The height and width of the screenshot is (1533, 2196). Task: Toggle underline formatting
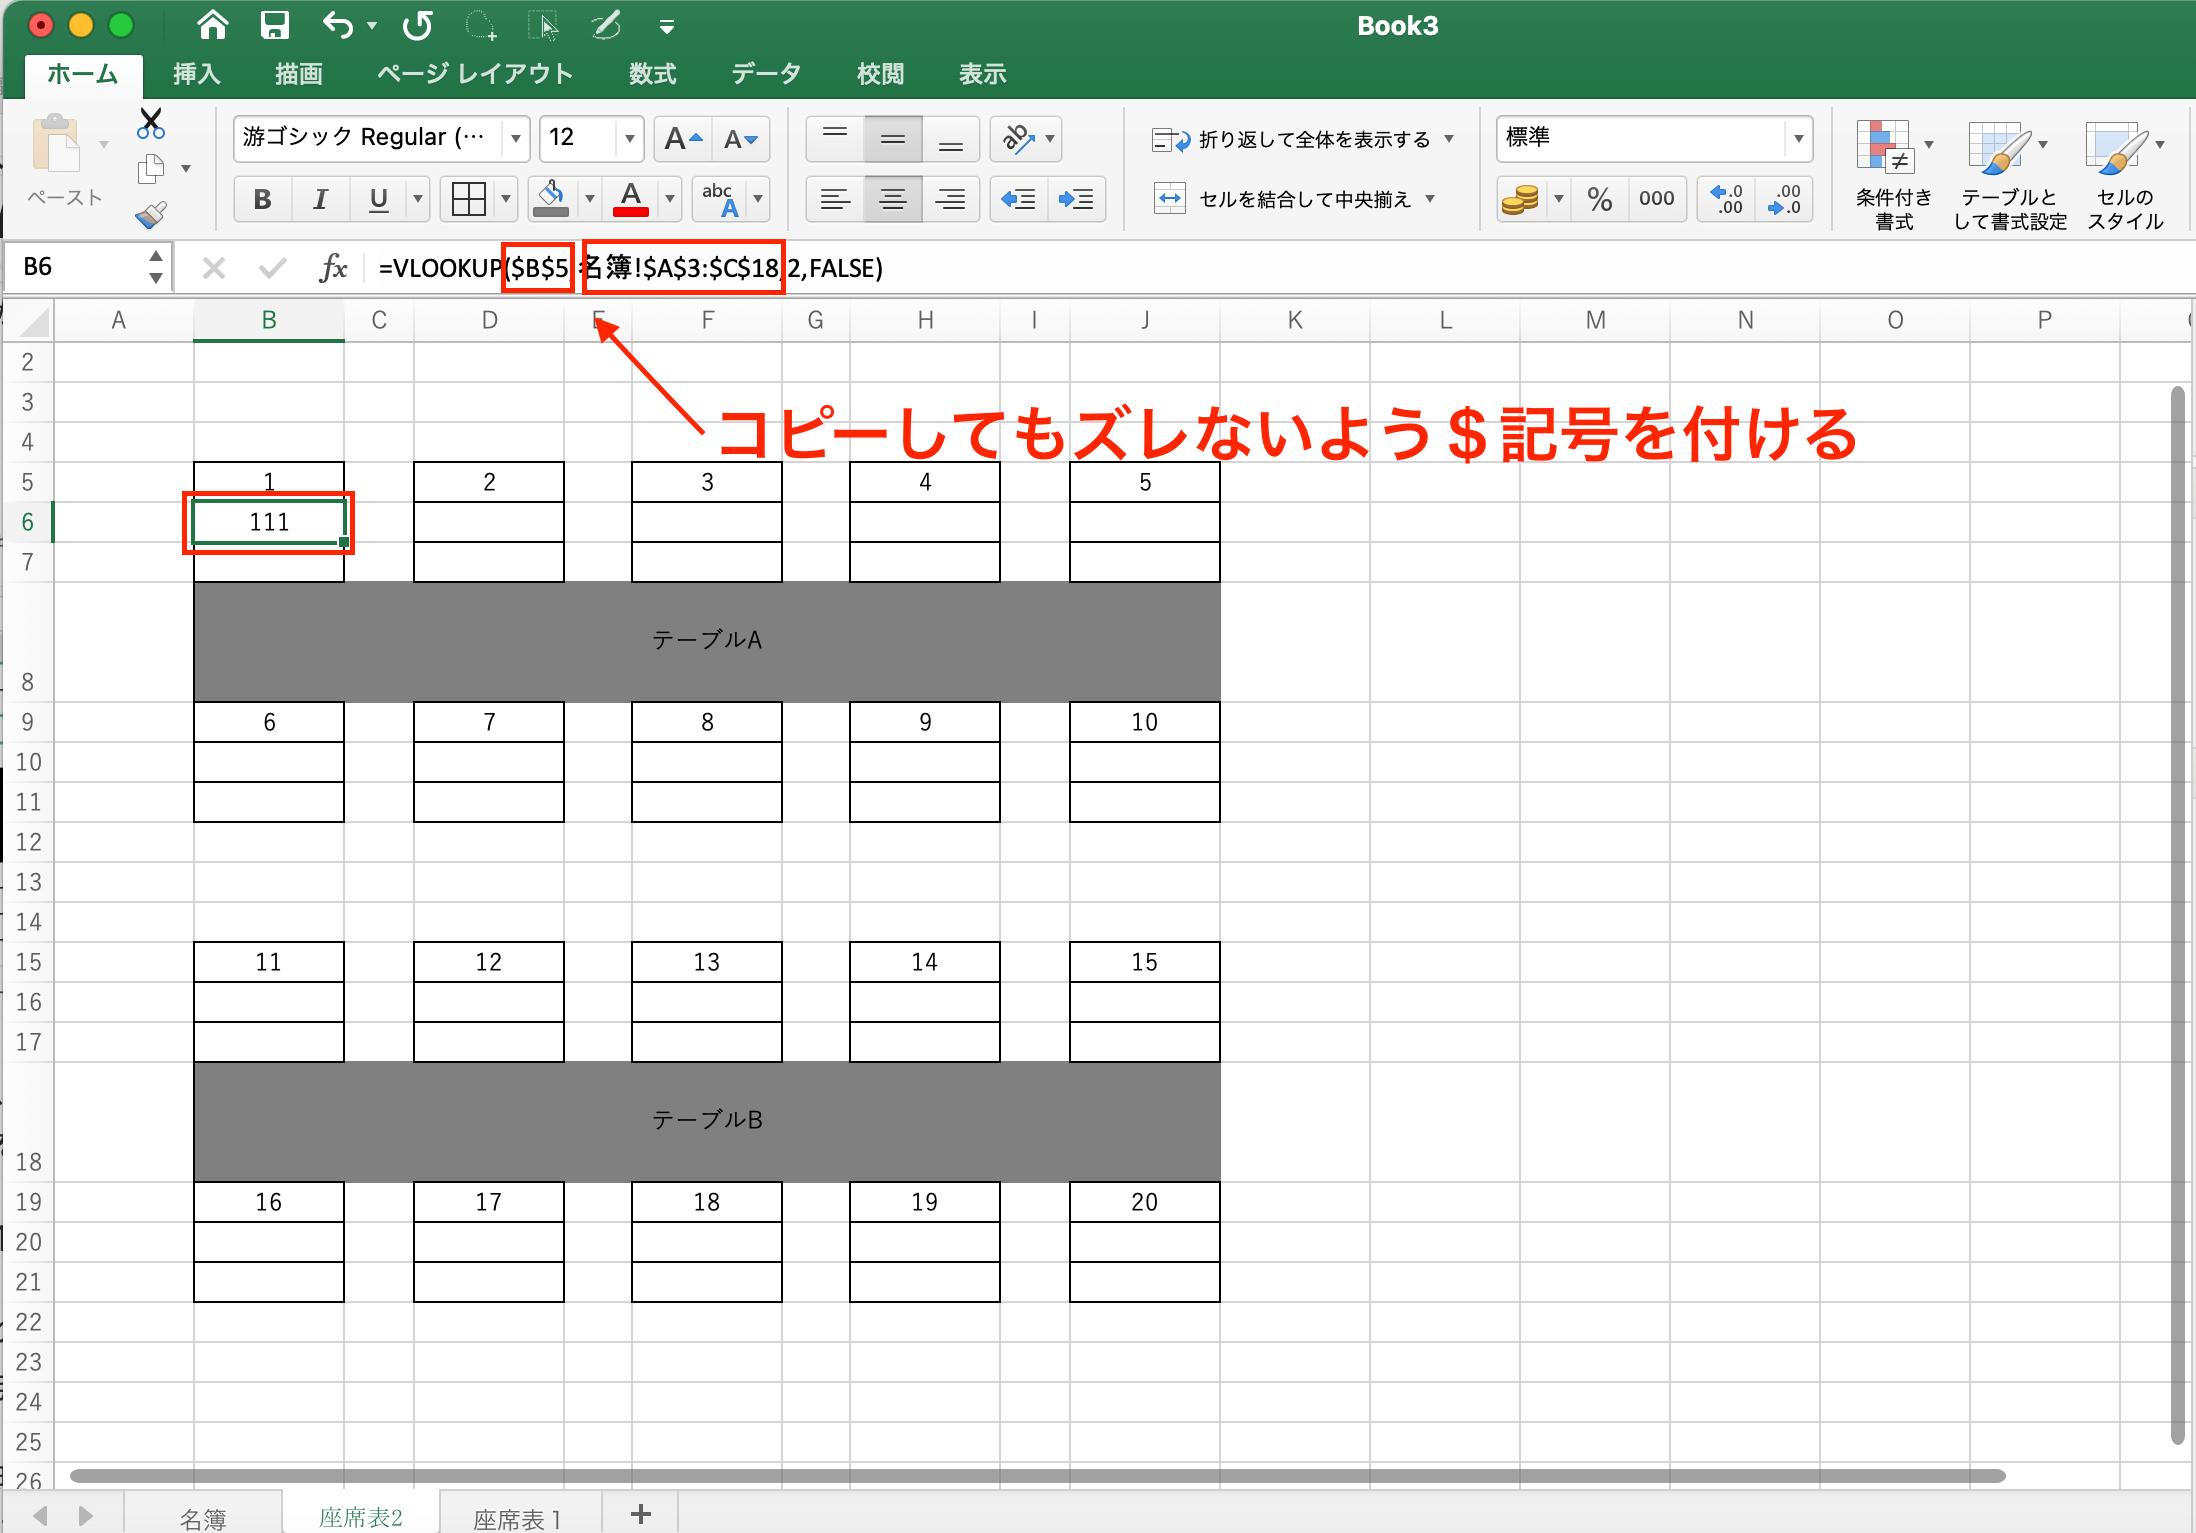pos(378,199)
